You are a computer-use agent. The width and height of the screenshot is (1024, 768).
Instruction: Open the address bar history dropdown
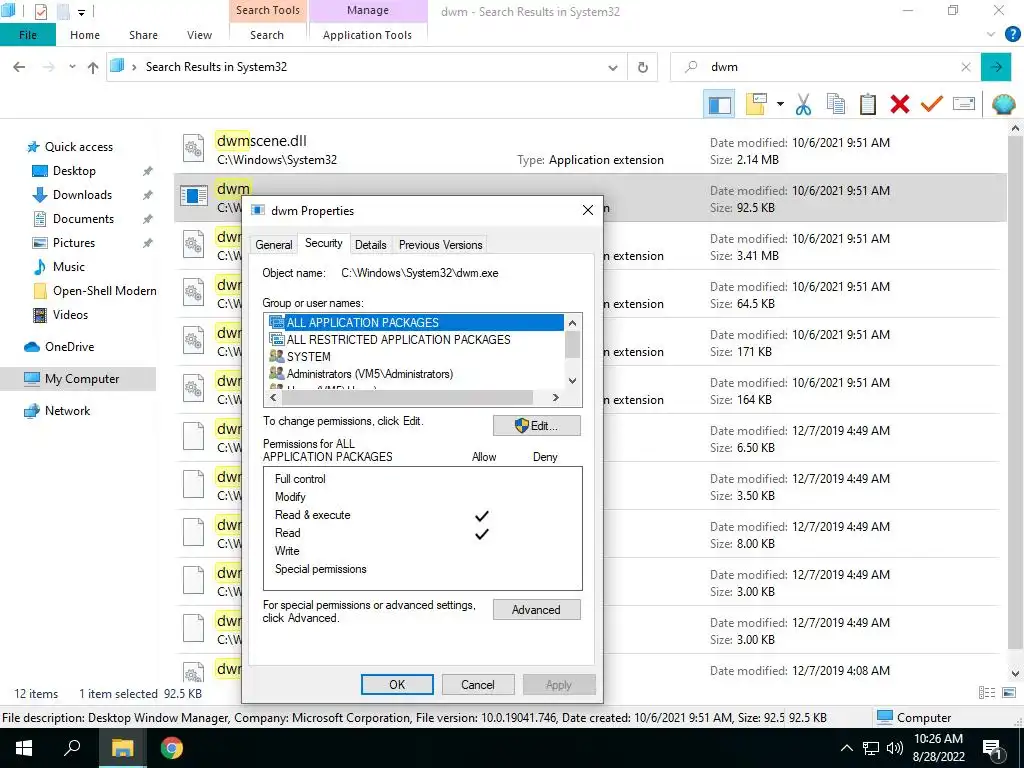tap(613, 67)
